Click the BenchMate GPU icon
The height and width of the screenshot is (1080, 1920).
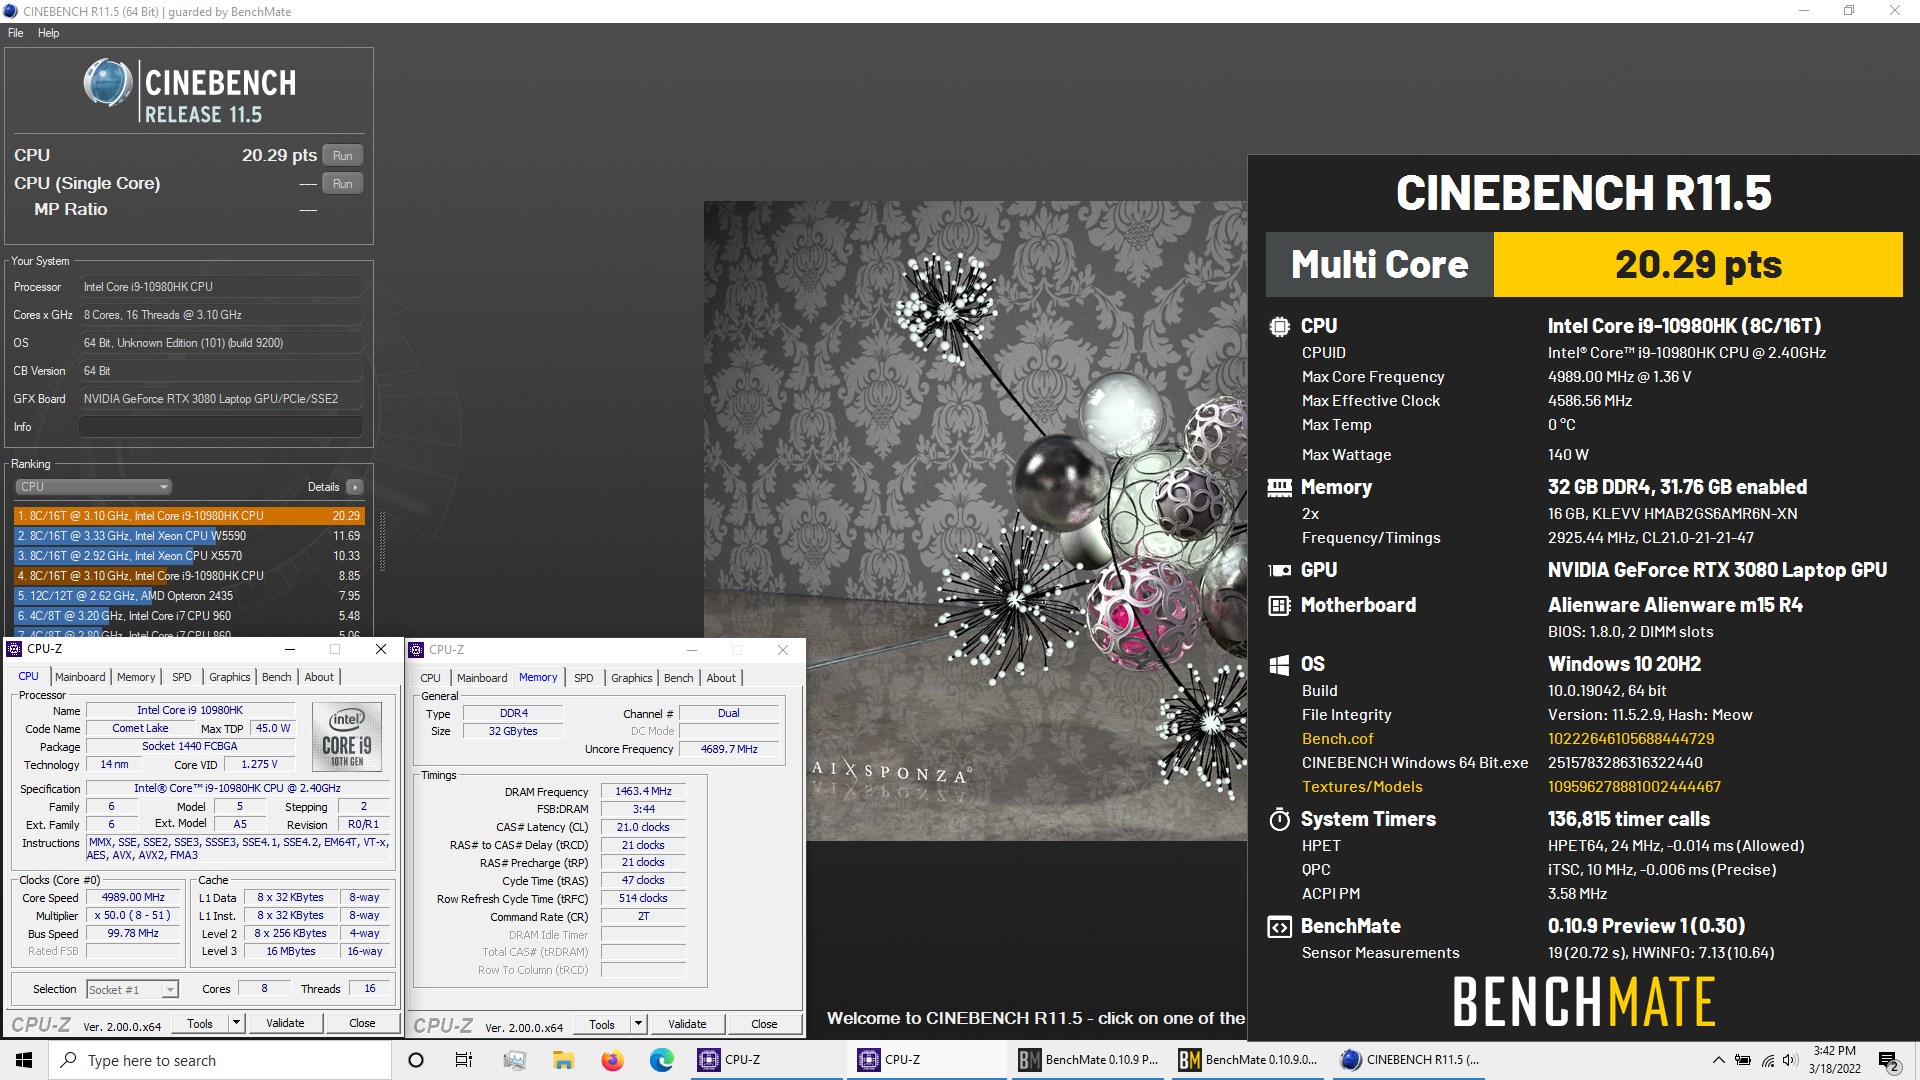[1279, 570]
